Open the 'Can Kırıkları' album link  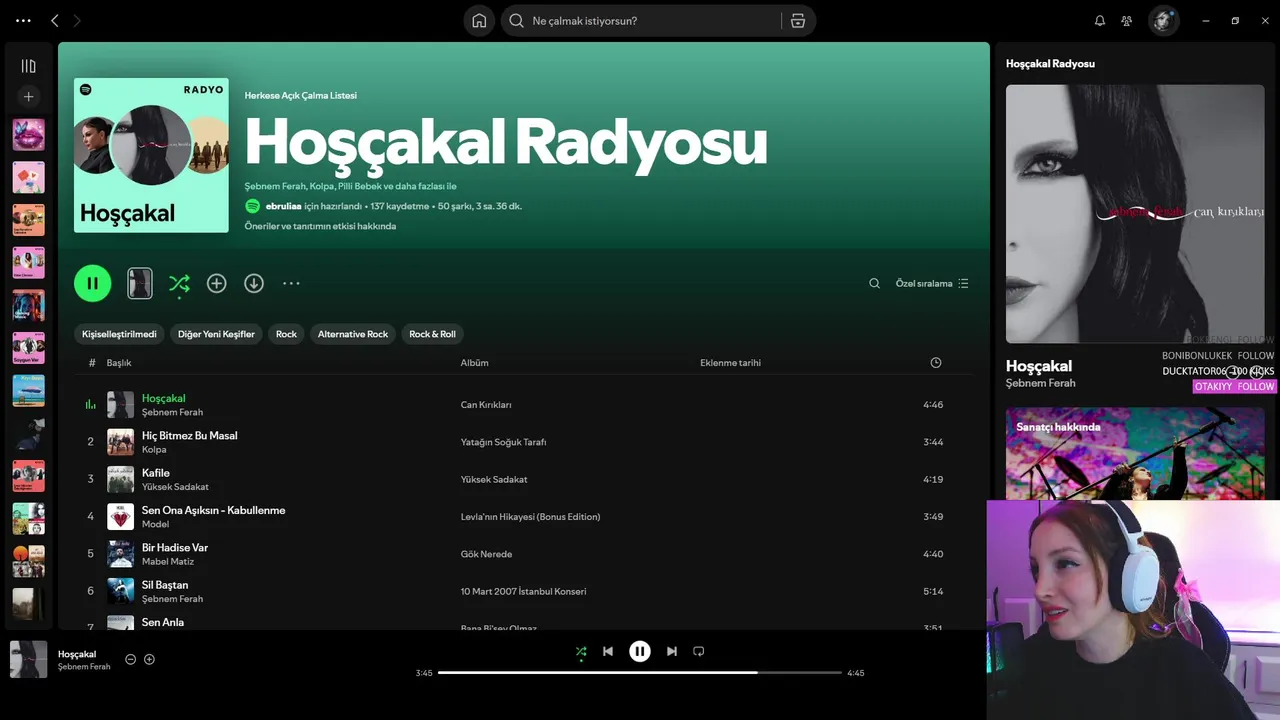pyautogui.click(x=486, y=405)
